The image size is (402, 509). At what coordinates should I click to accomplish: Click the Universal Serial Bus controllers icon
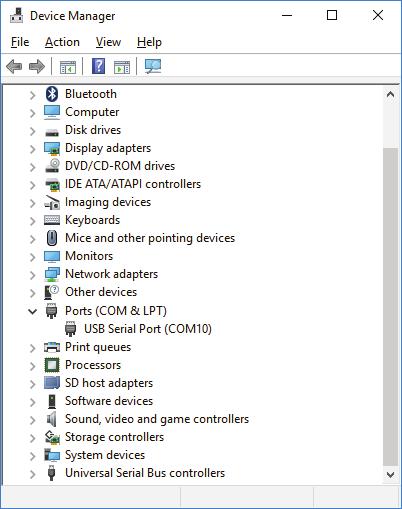51,473
